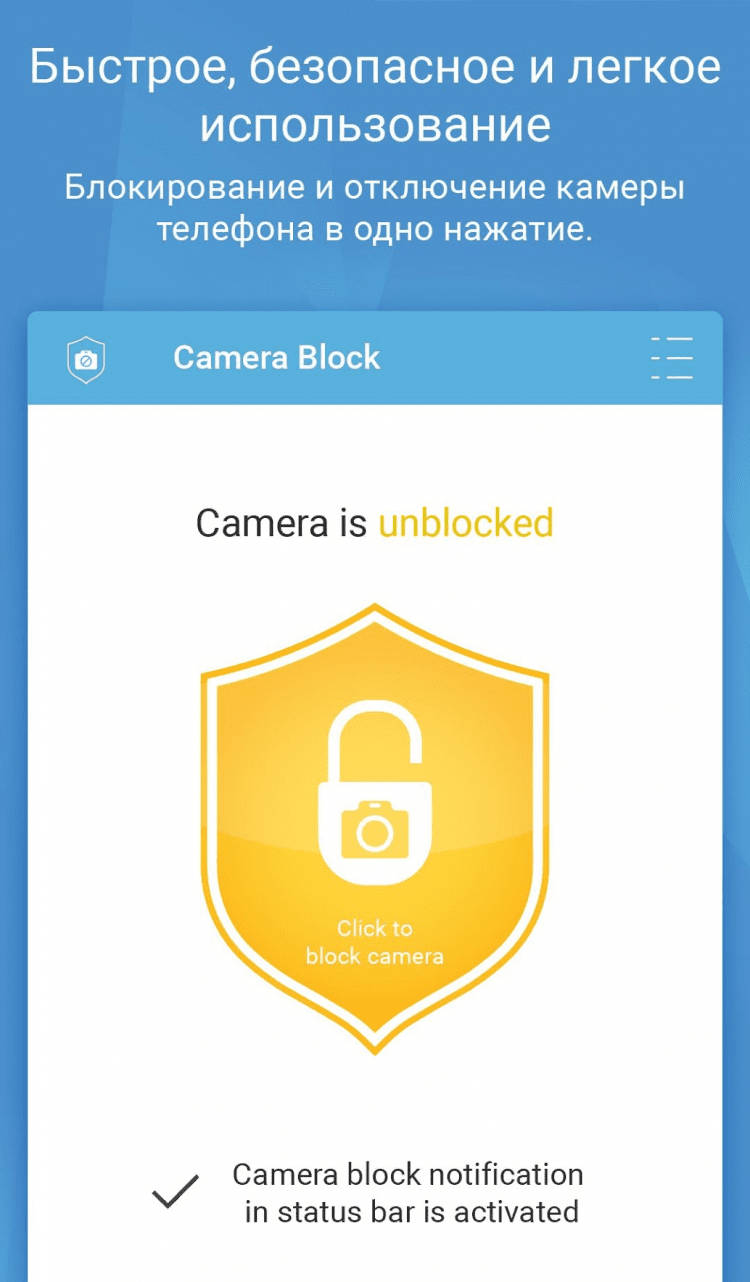Click the 'Camera Block' app title
This screenshot has width=750, height=1282.
click(277, 358)
